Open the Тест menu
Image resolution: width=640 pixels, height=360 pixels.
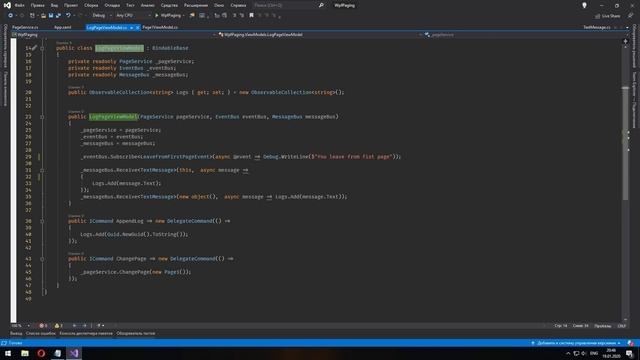point(130,5)
